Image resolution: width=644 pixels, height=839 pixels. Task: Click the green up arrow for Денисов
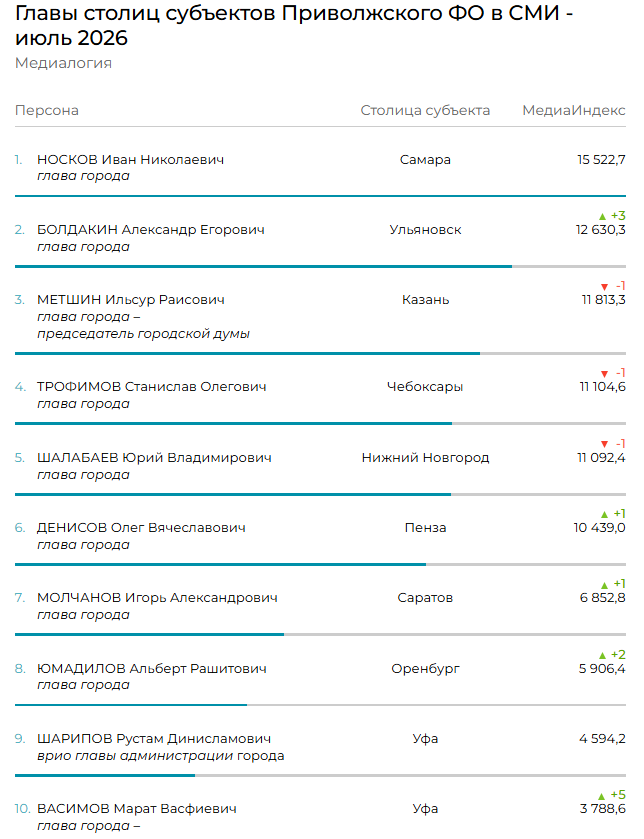pyautogui.click(x=604, y=514)
